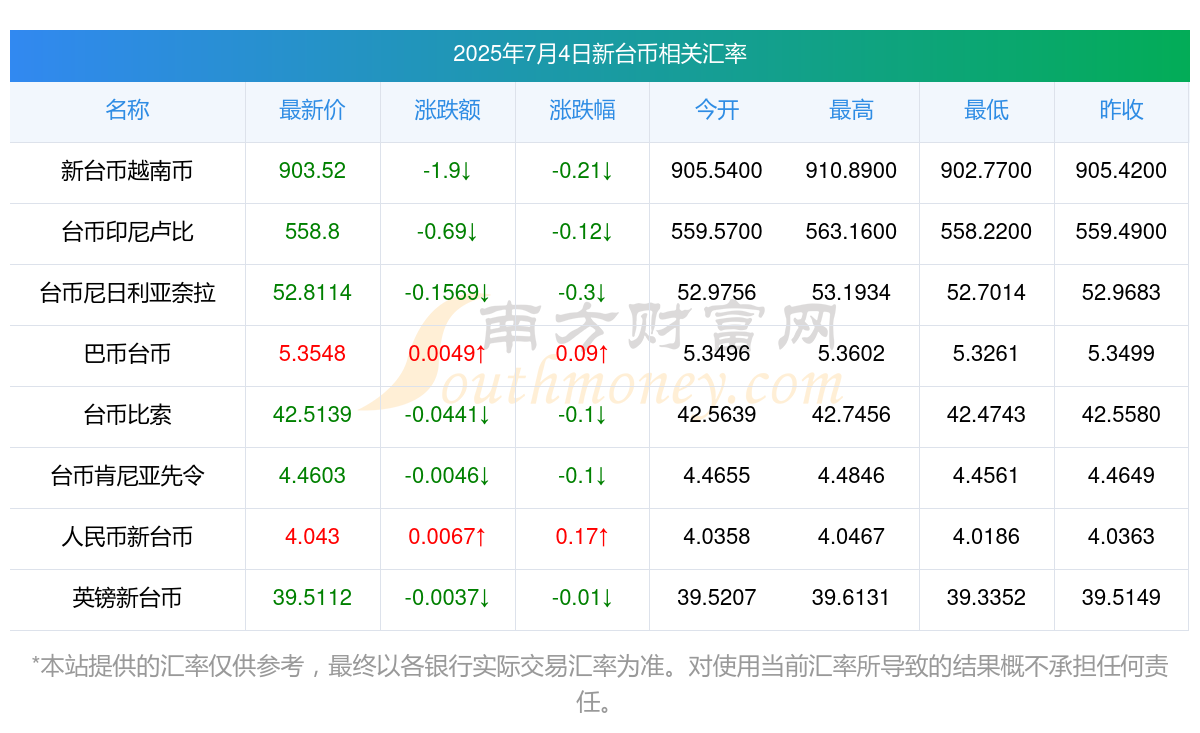Click the 今开 column header
Image resolution: width=1200 pixels, height=733 pixels.
(717, 110)
